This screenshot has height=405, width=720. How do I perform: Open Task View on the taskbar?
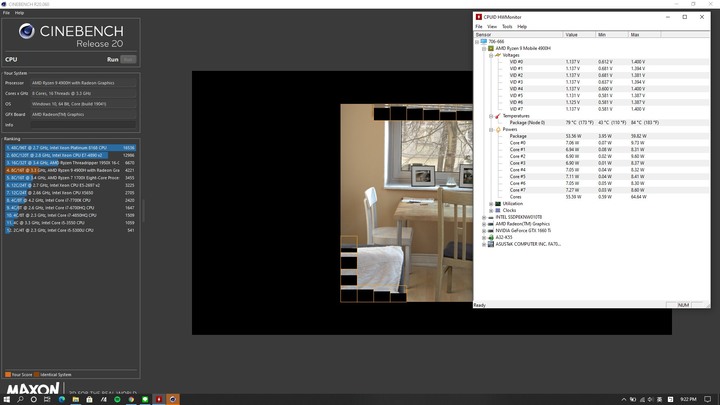click(x=47, y=399)
